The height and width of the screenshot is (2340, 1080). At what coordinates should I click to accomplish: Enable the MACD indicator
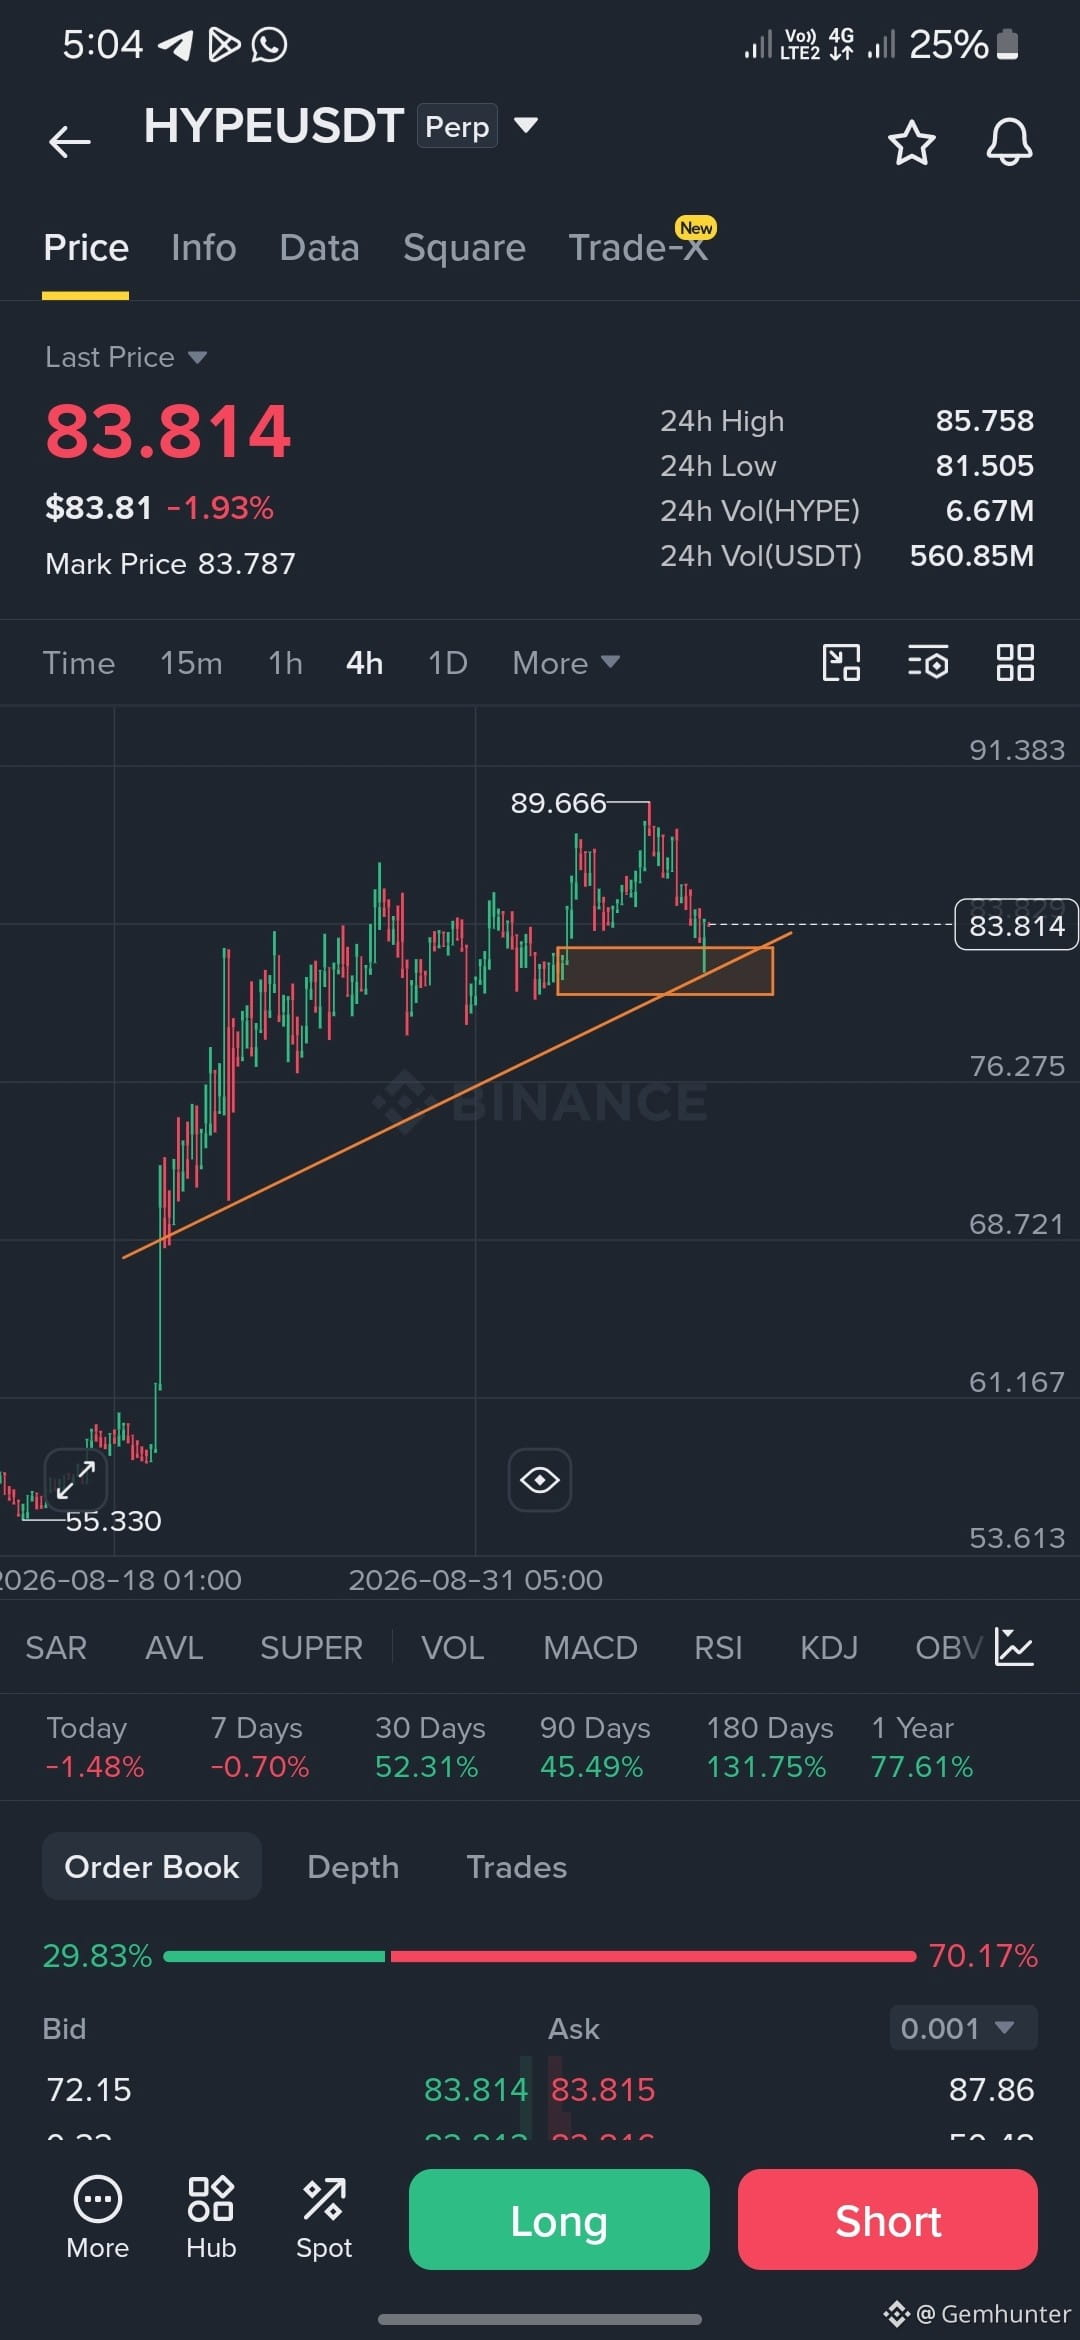[590, 1647]
